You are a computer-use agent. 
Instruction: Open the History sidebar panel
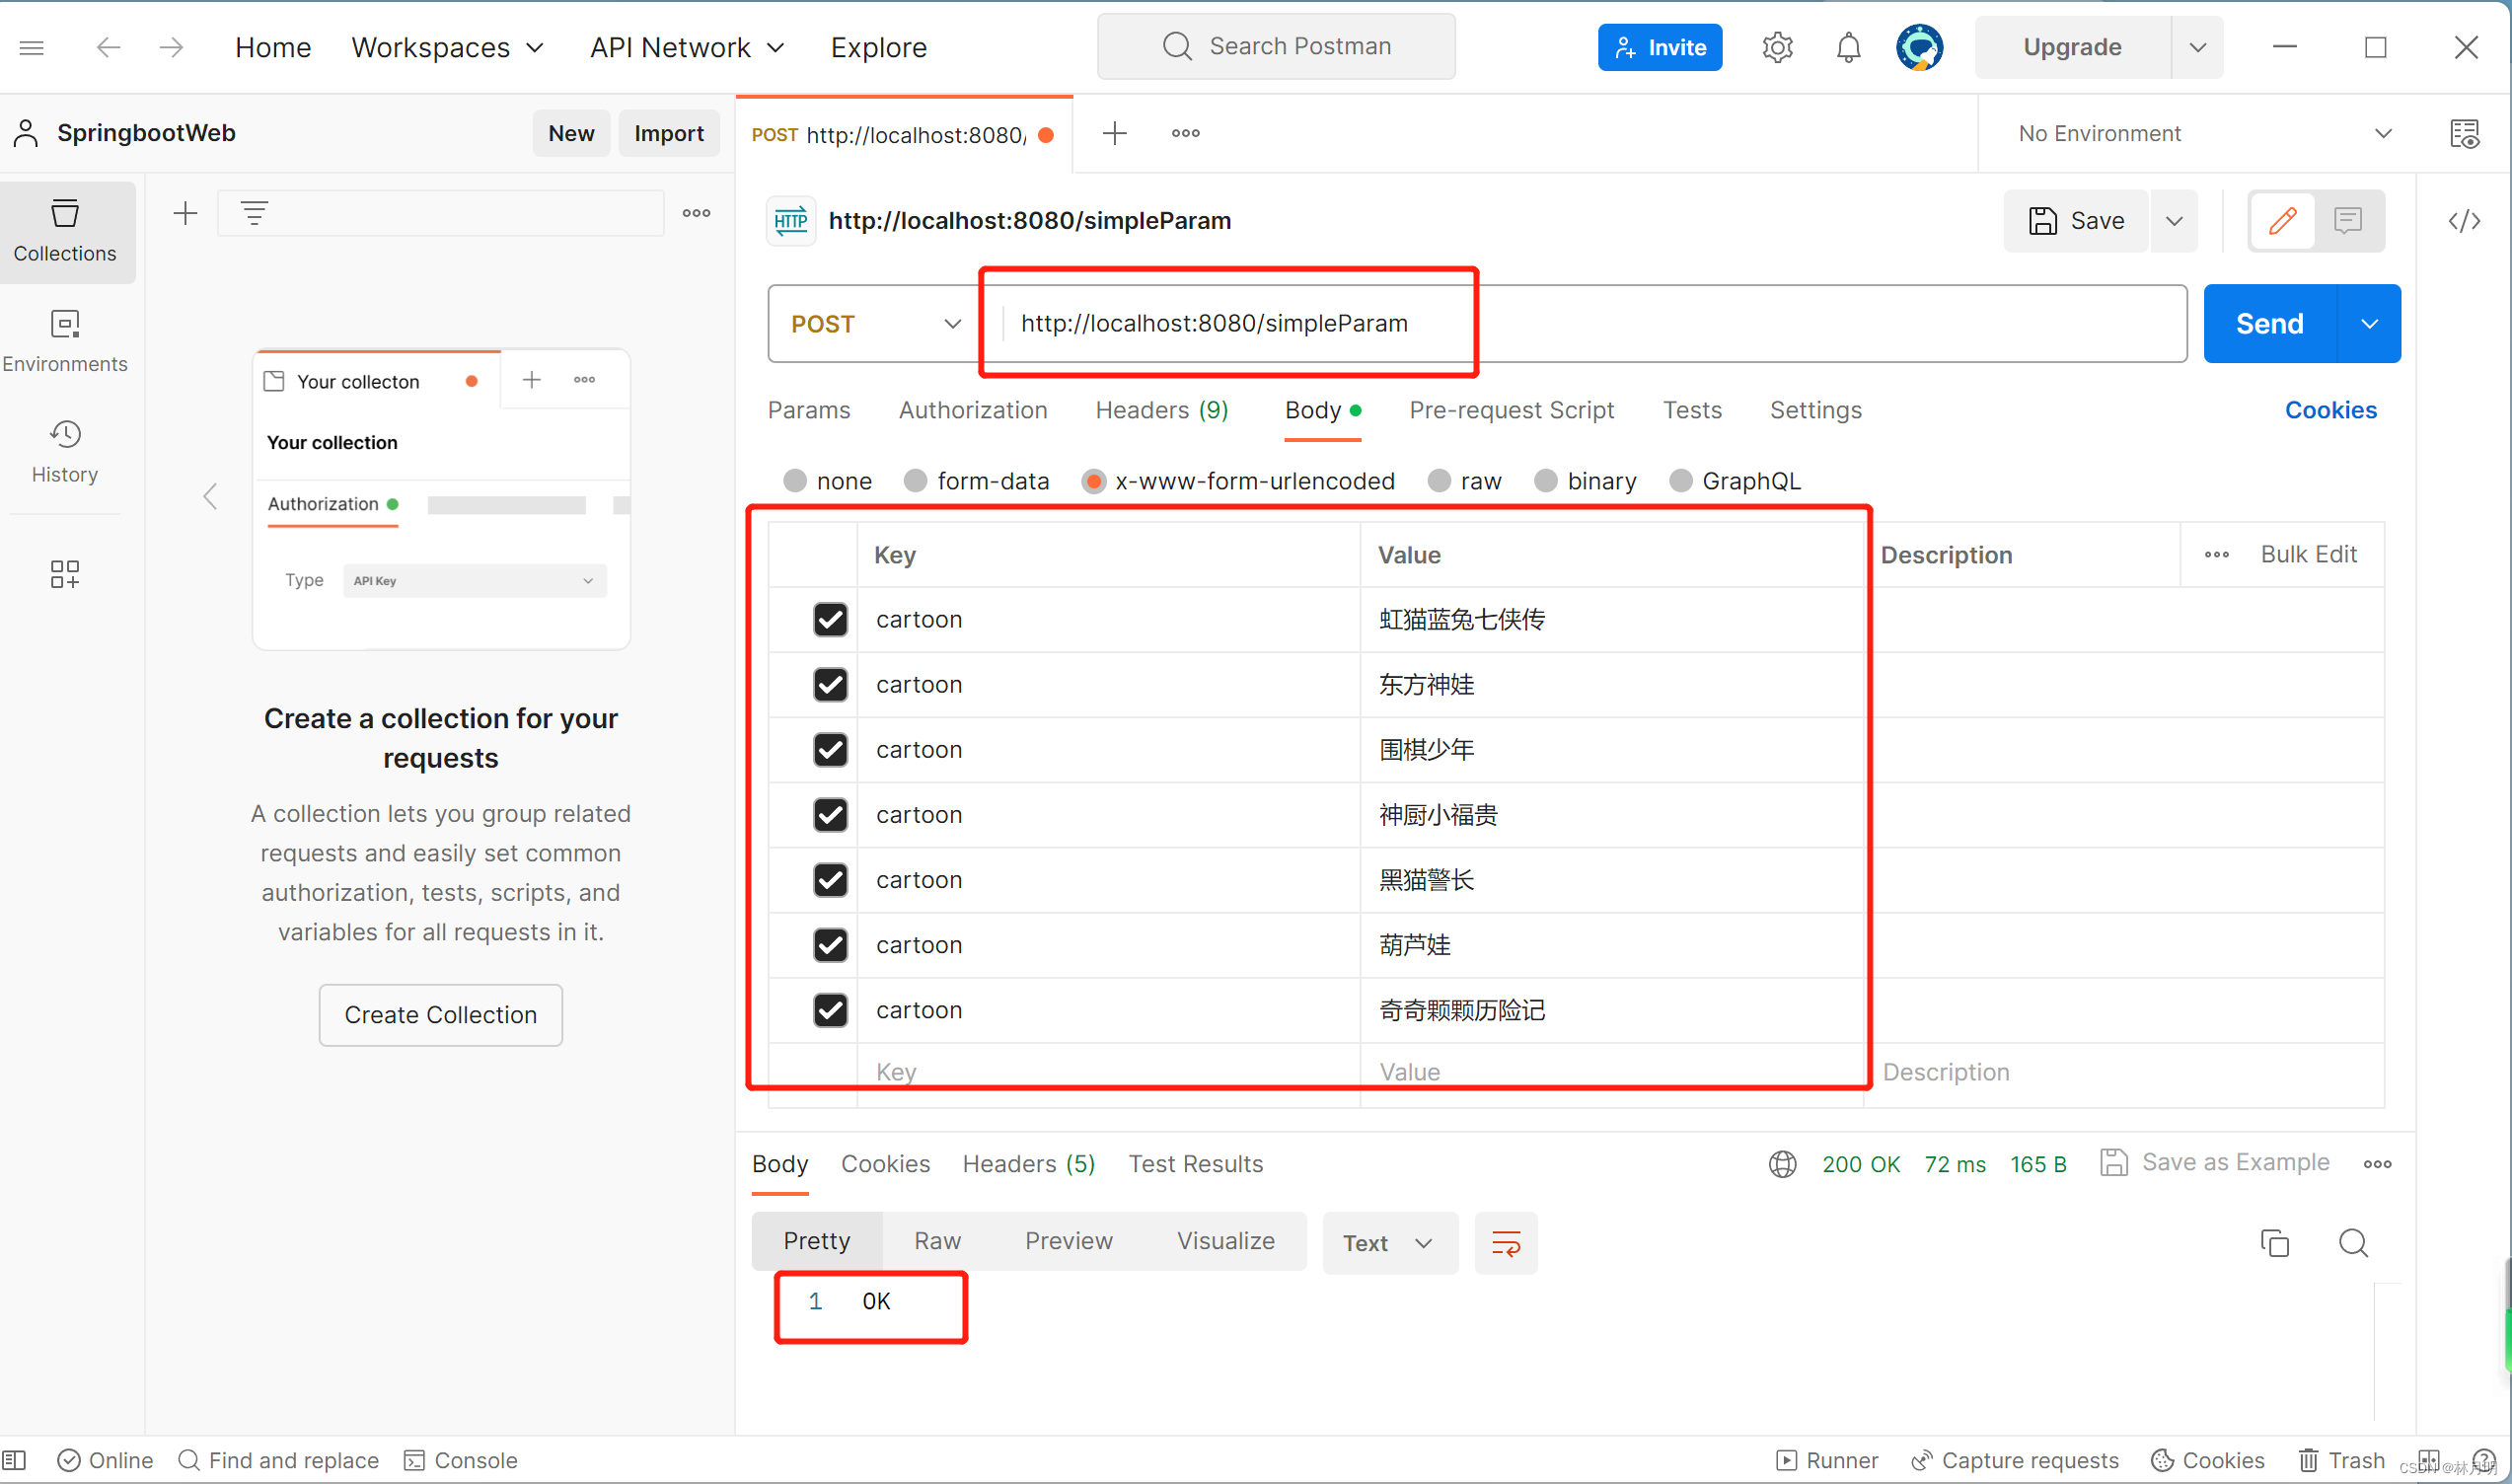click(65, 452)
